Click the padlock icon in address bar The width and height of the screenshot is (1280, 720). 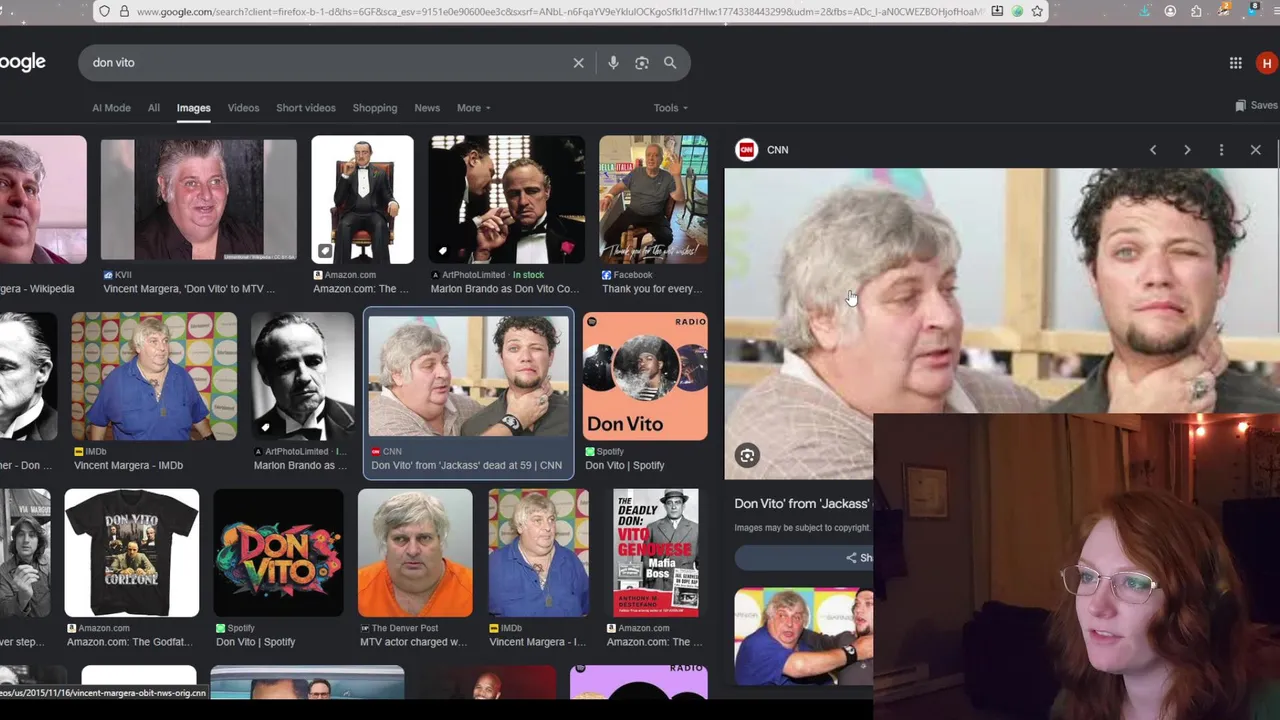click(x=124, y=11)
